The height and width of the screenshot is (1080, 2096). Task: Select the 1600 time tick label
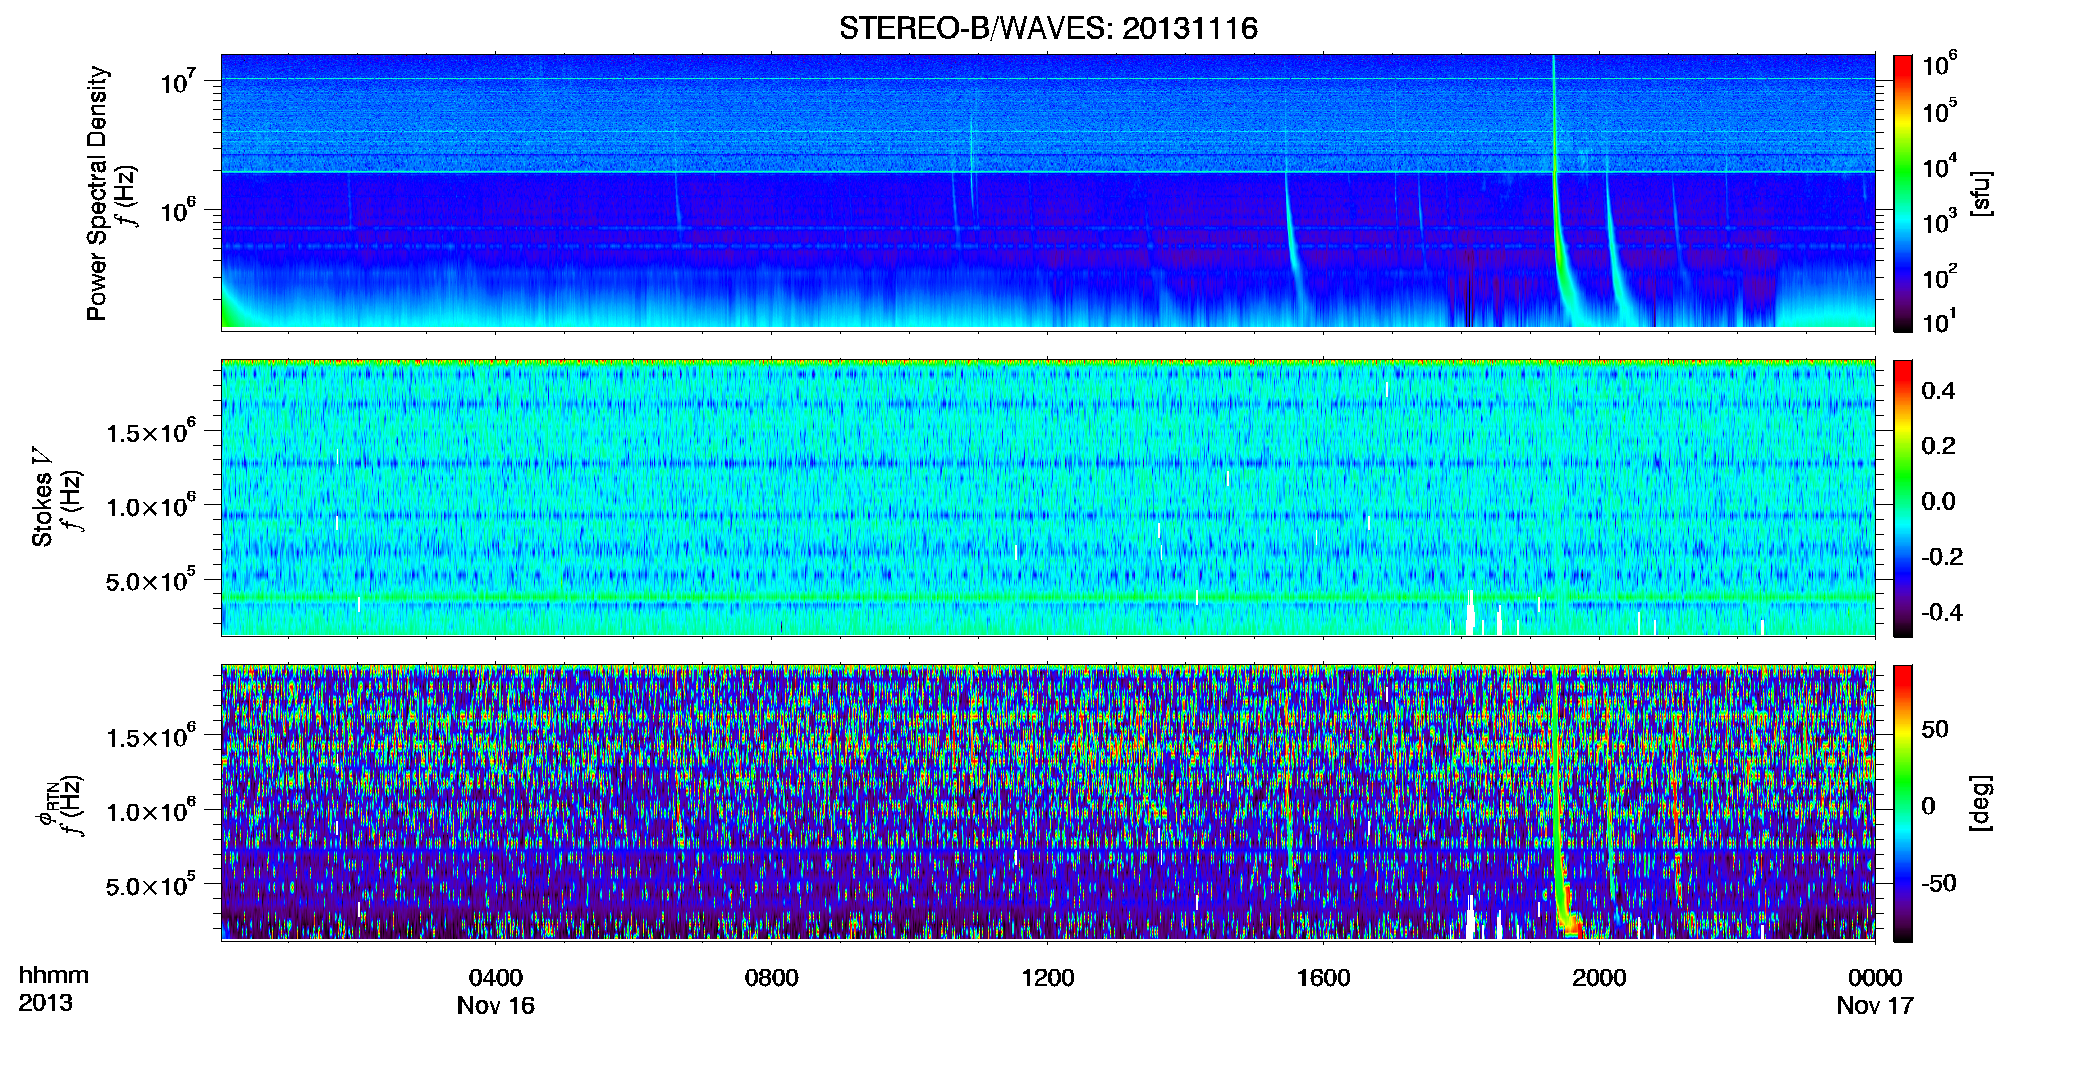point(1324,977)
